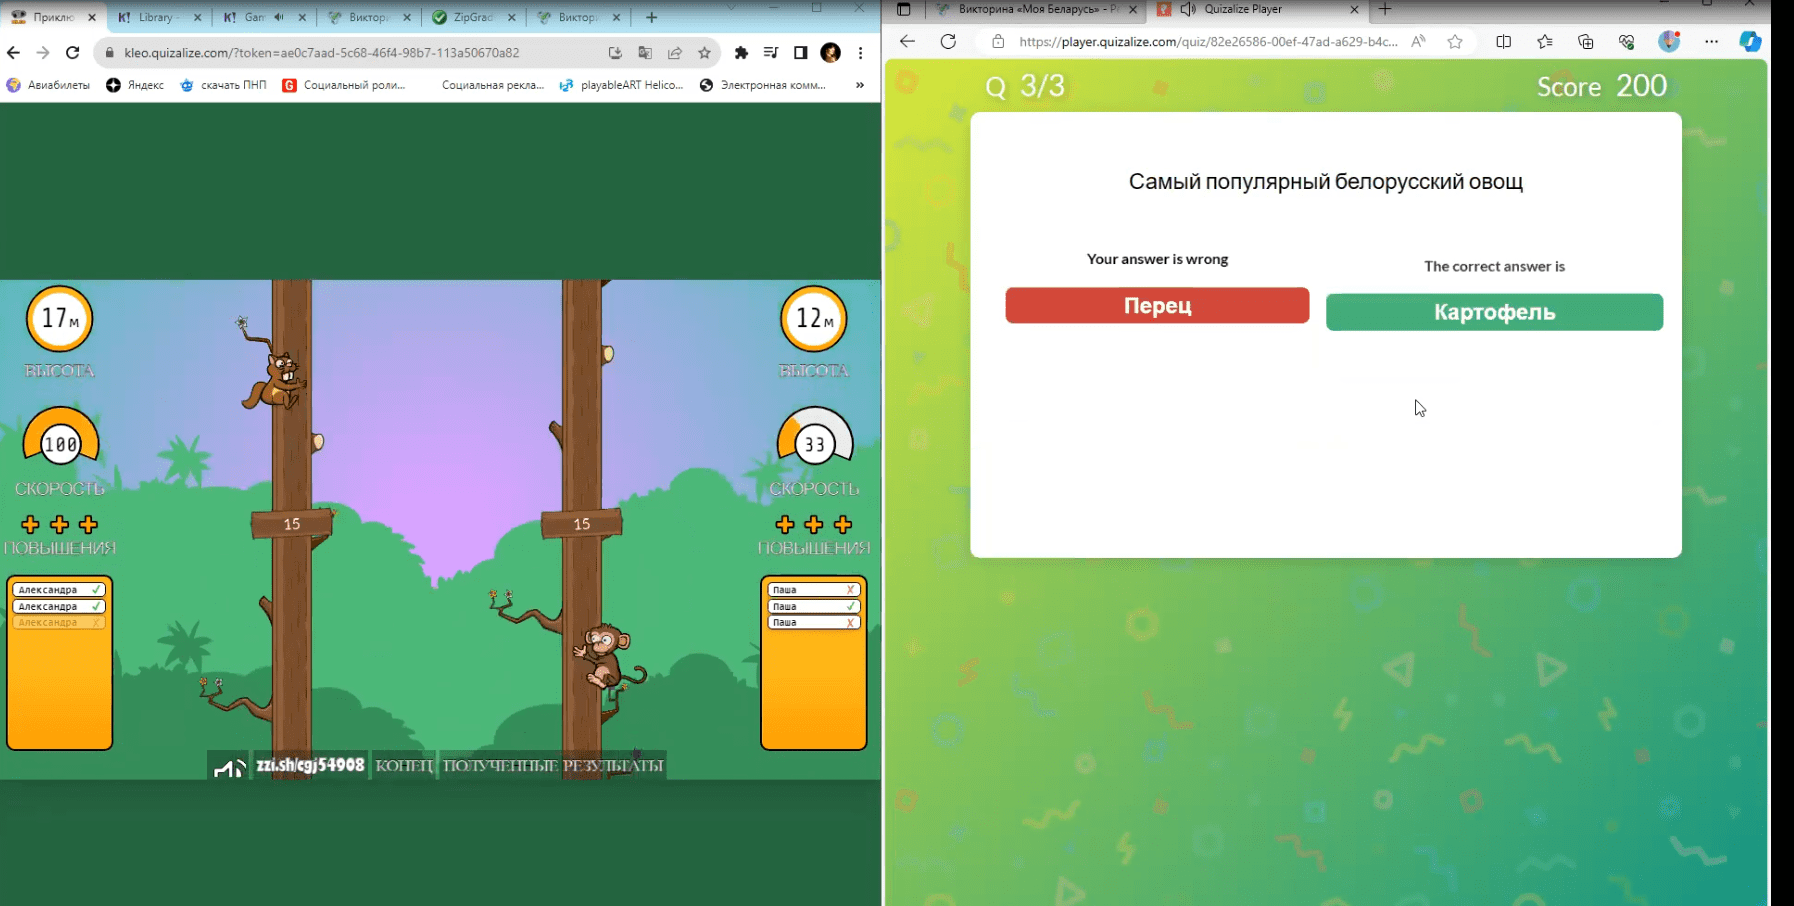Click the Edge address bar URL
This screenshot has width=1794, height=906.
[x=1208, y=41]
